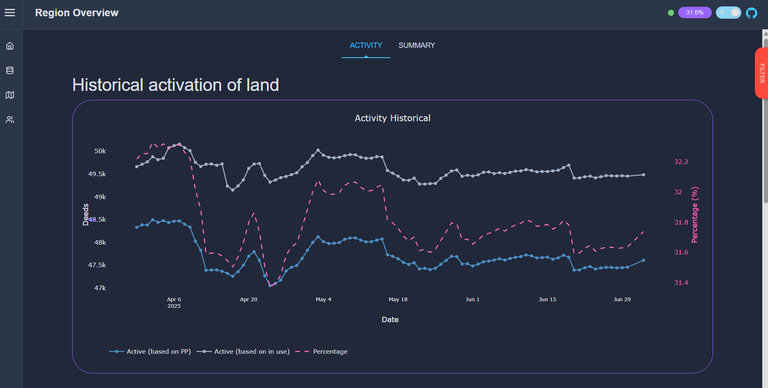Go to the home icon in the sidebar

[x=10, y=46]
